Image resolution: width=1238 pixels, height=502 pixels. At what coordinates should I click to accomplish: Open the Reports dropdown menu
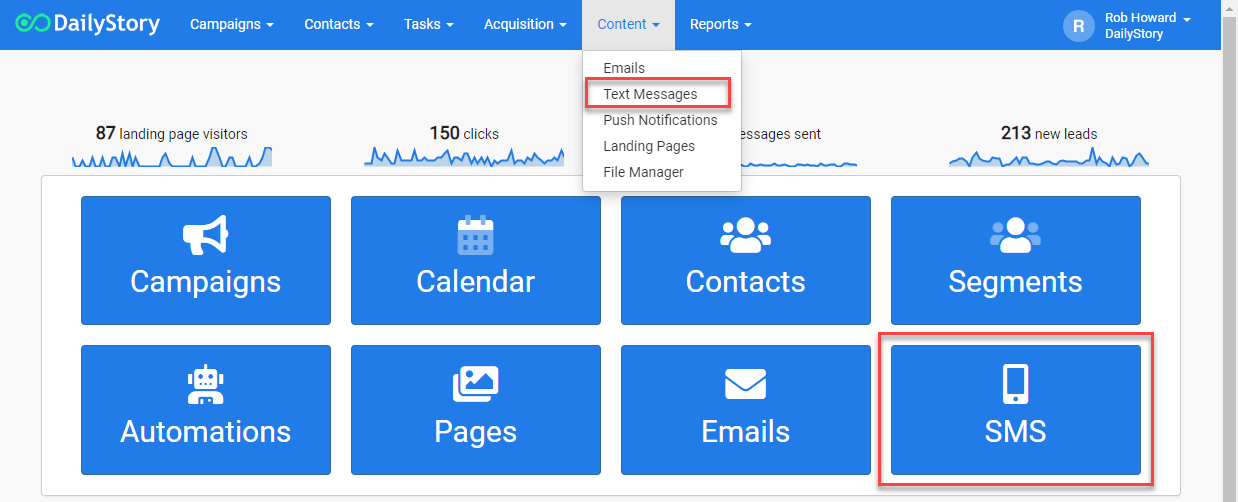(x=721, y=24)
